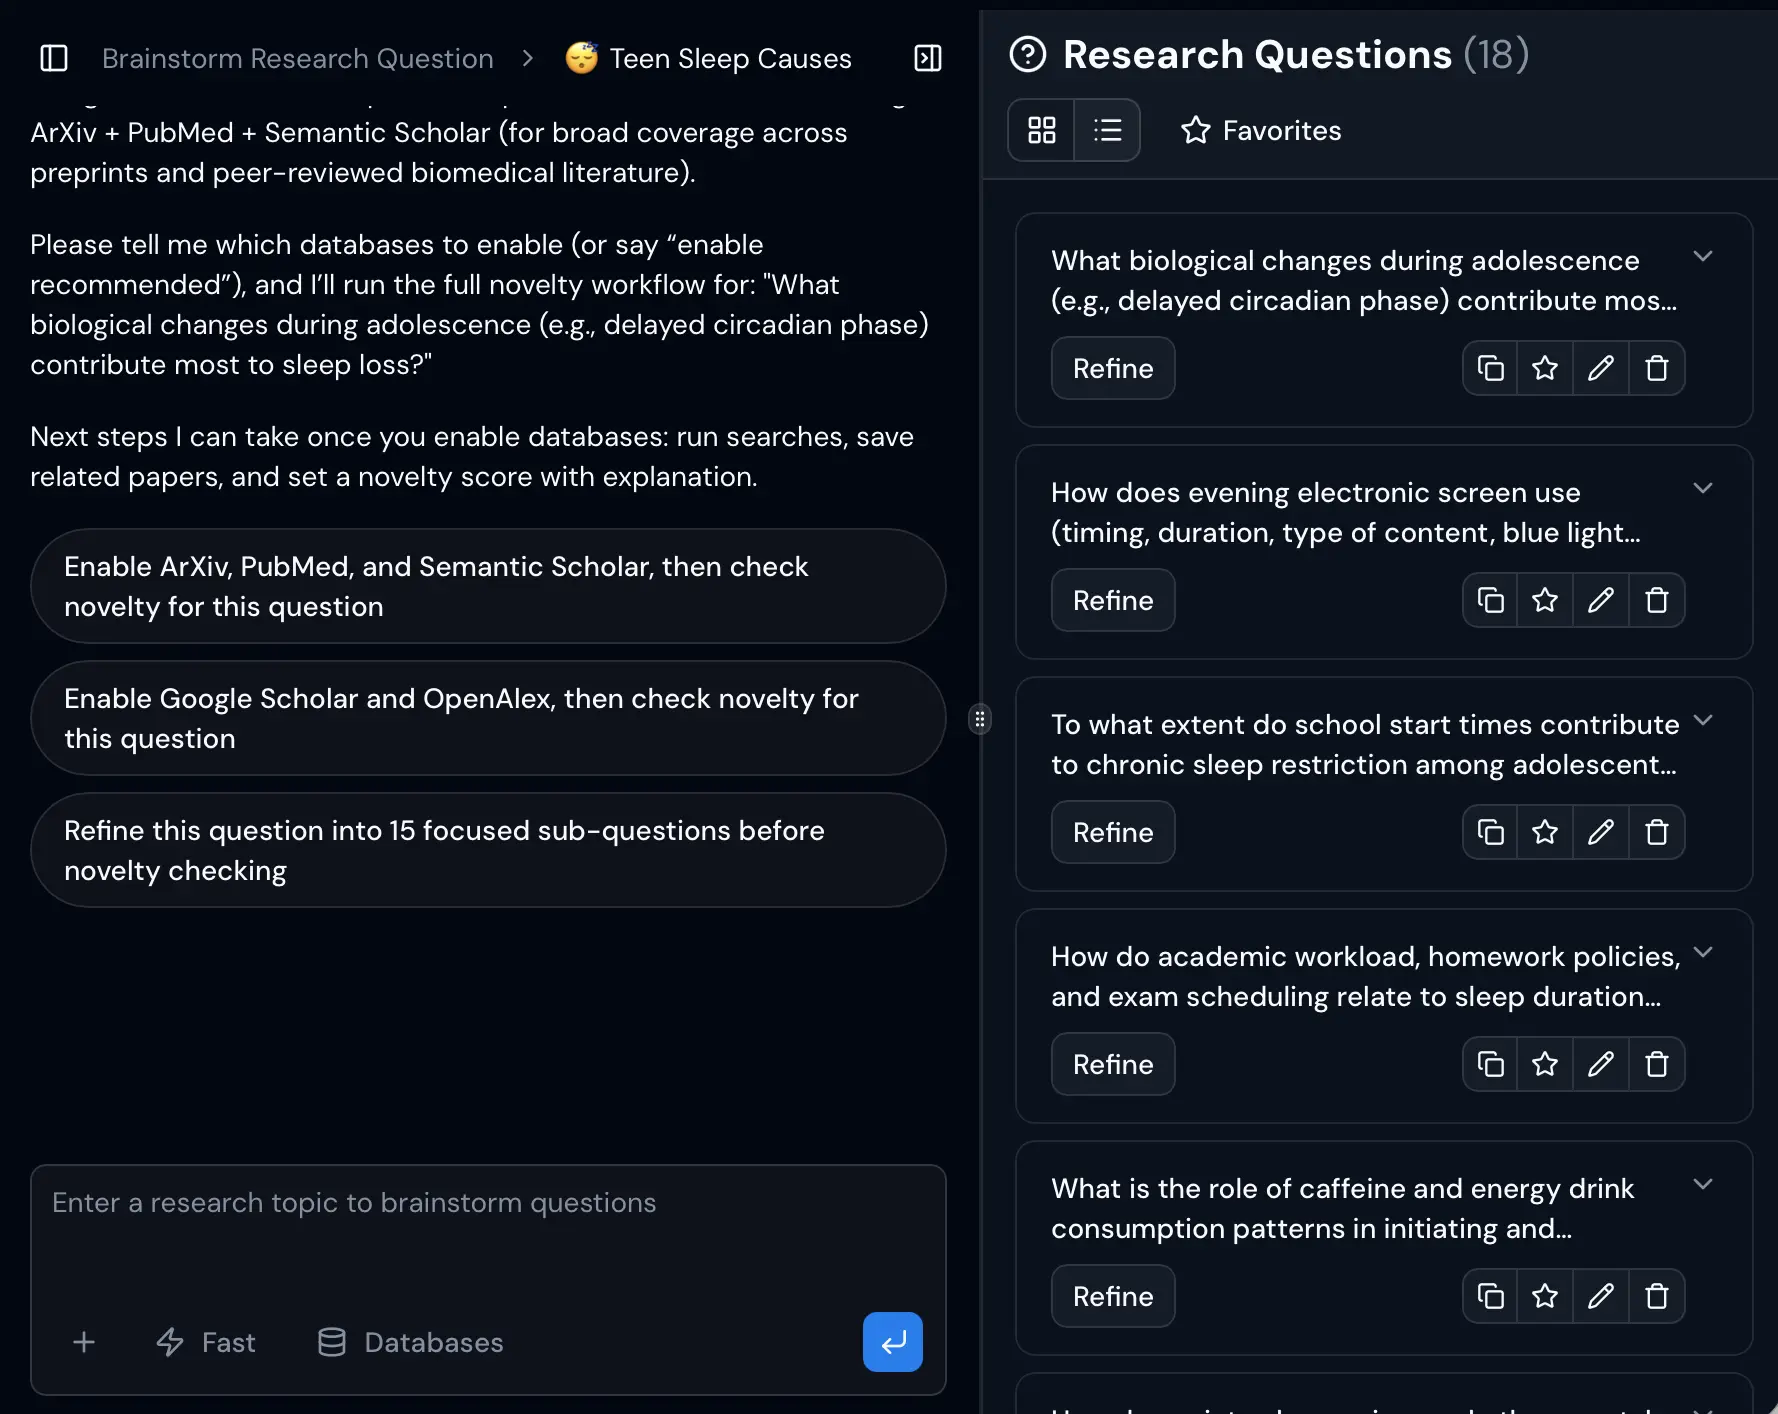Click Refine on the first question

point(1112,368)
